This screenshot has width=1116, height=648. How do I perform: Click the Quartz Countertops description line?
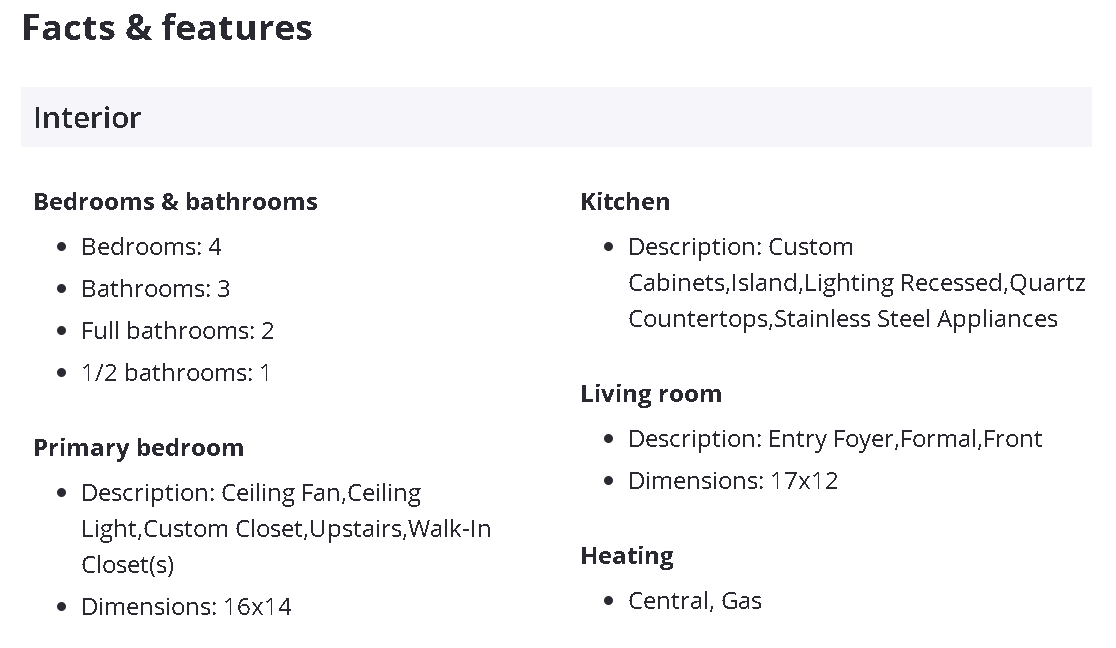[856, 283]
